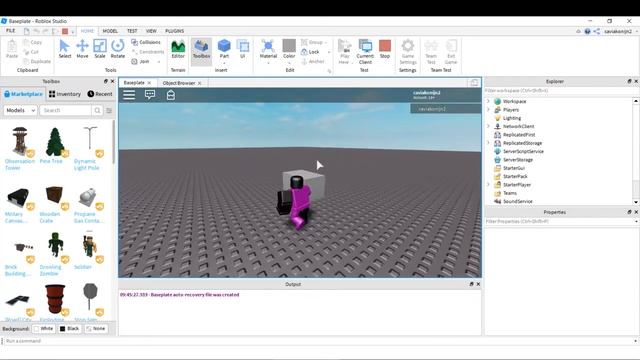Click the Run a command bar
640x360 pixels.
pos(318,341)
